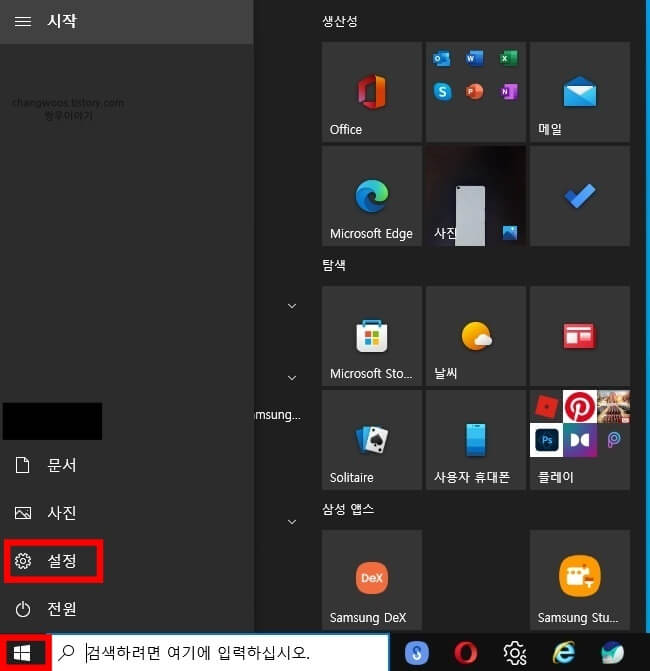Click the taskbar search box
The height and width of the screenshot is (671, 650).
click(x=220, y=653)
